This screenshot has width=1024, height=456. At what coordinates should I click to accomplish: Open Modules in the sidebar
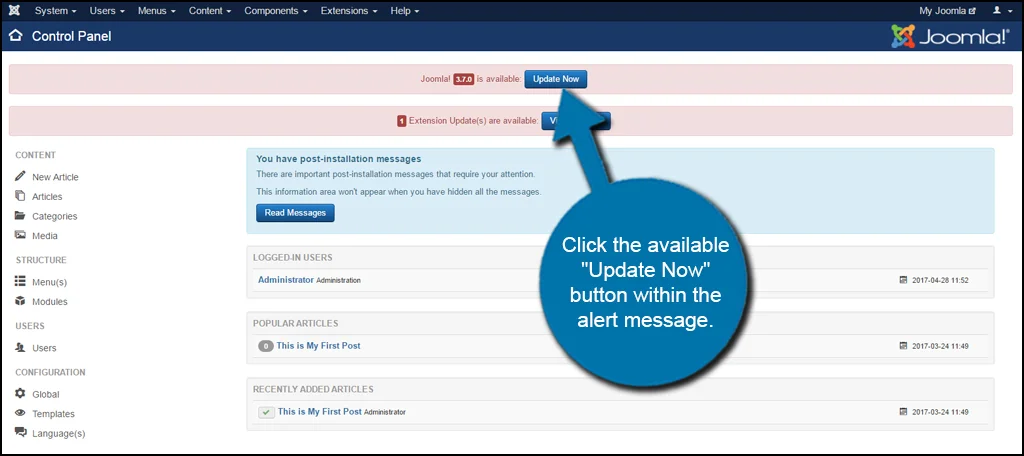pyautogui.click(x=50, y=302)
